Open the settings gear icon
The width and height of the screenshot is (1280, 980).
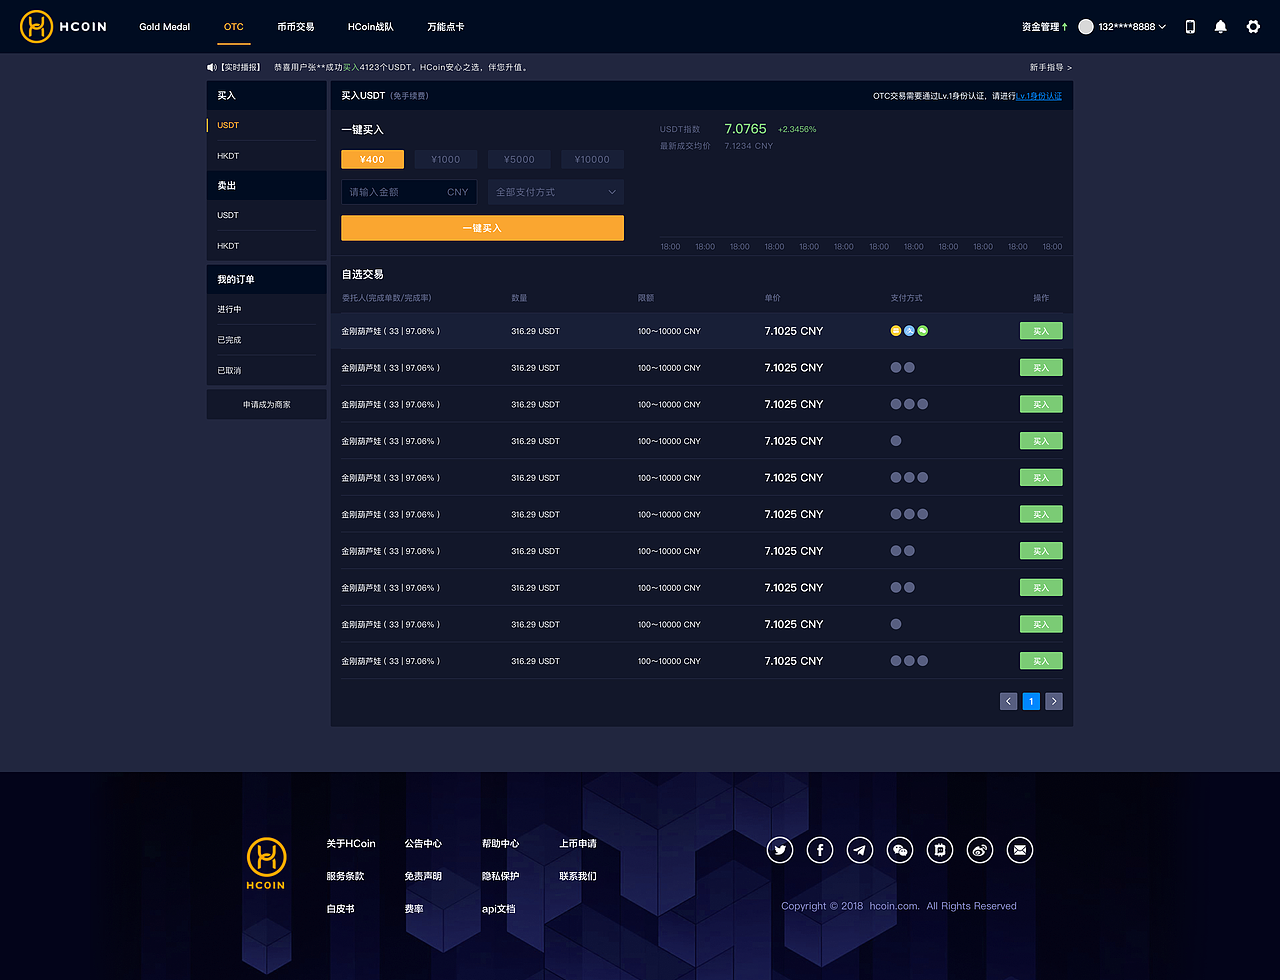click(1253, 27)
